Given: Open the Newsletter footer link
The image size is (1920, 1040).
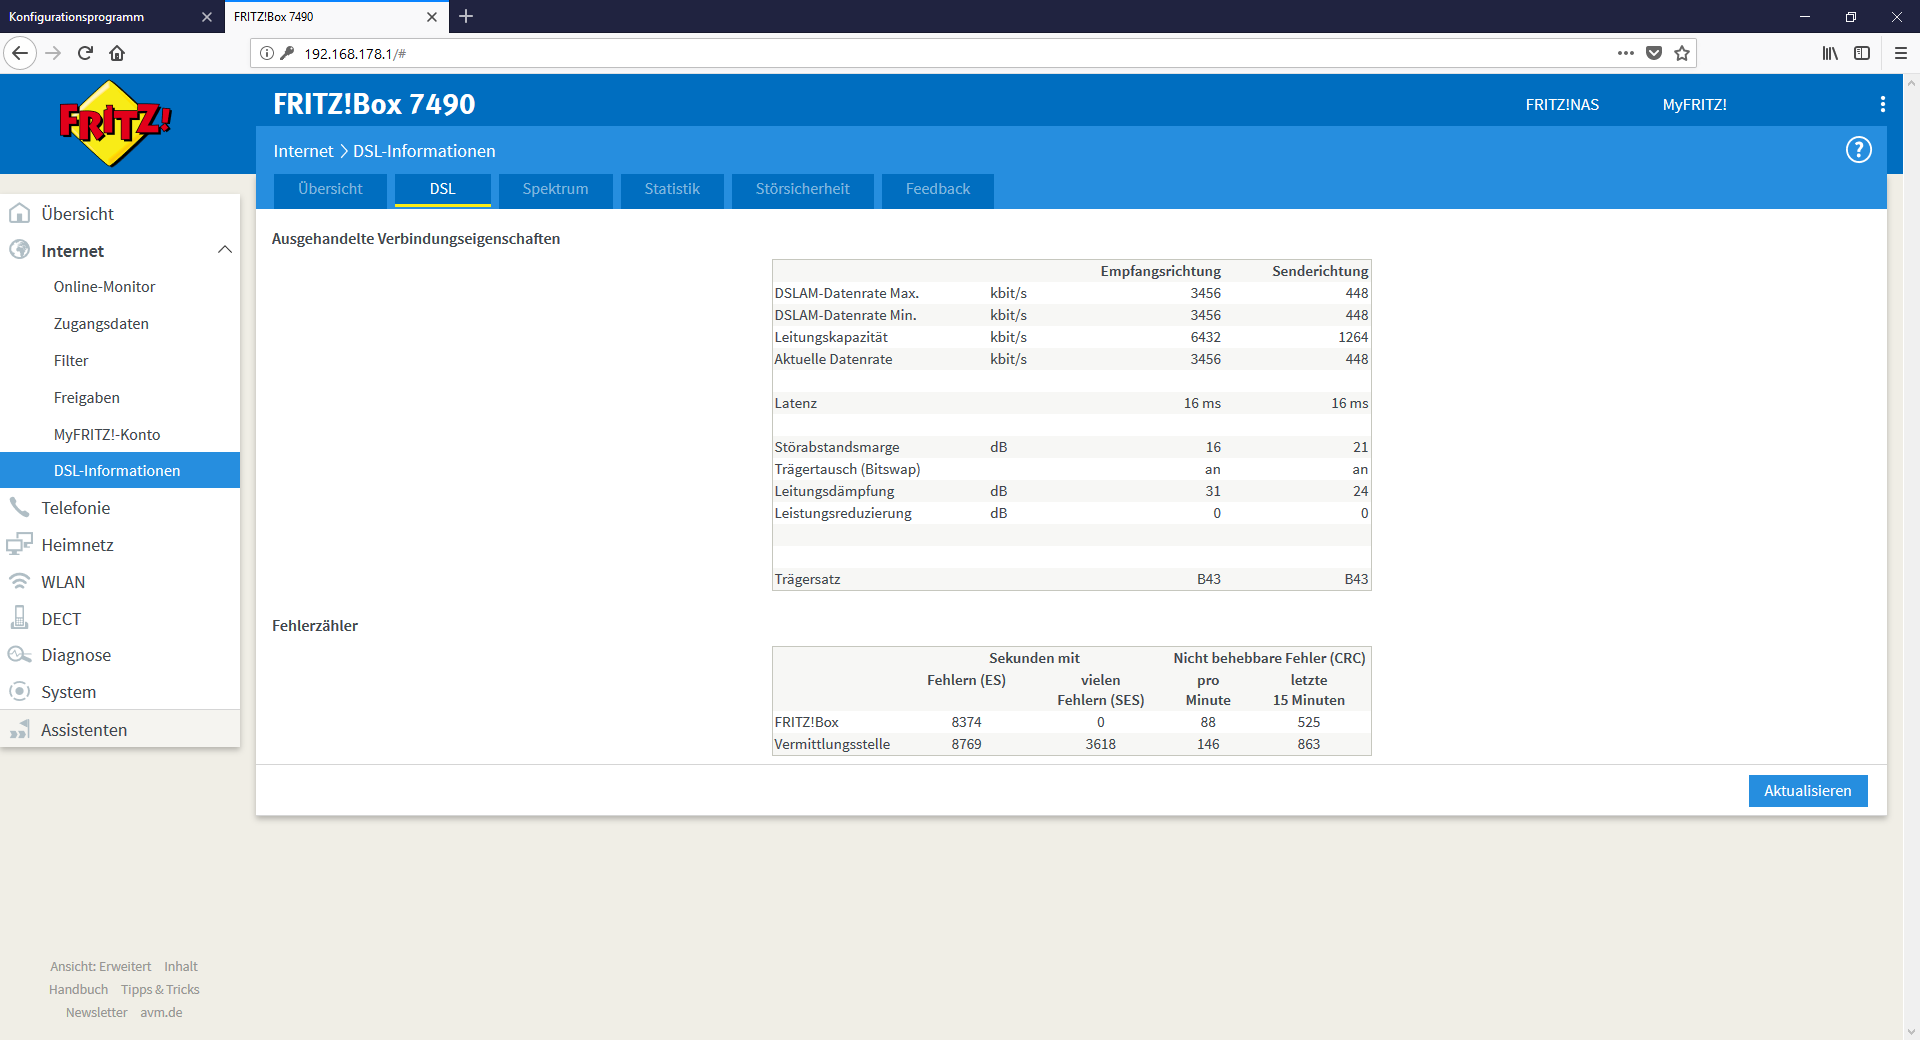Looking at the screenshot, I should point(97,1013).
